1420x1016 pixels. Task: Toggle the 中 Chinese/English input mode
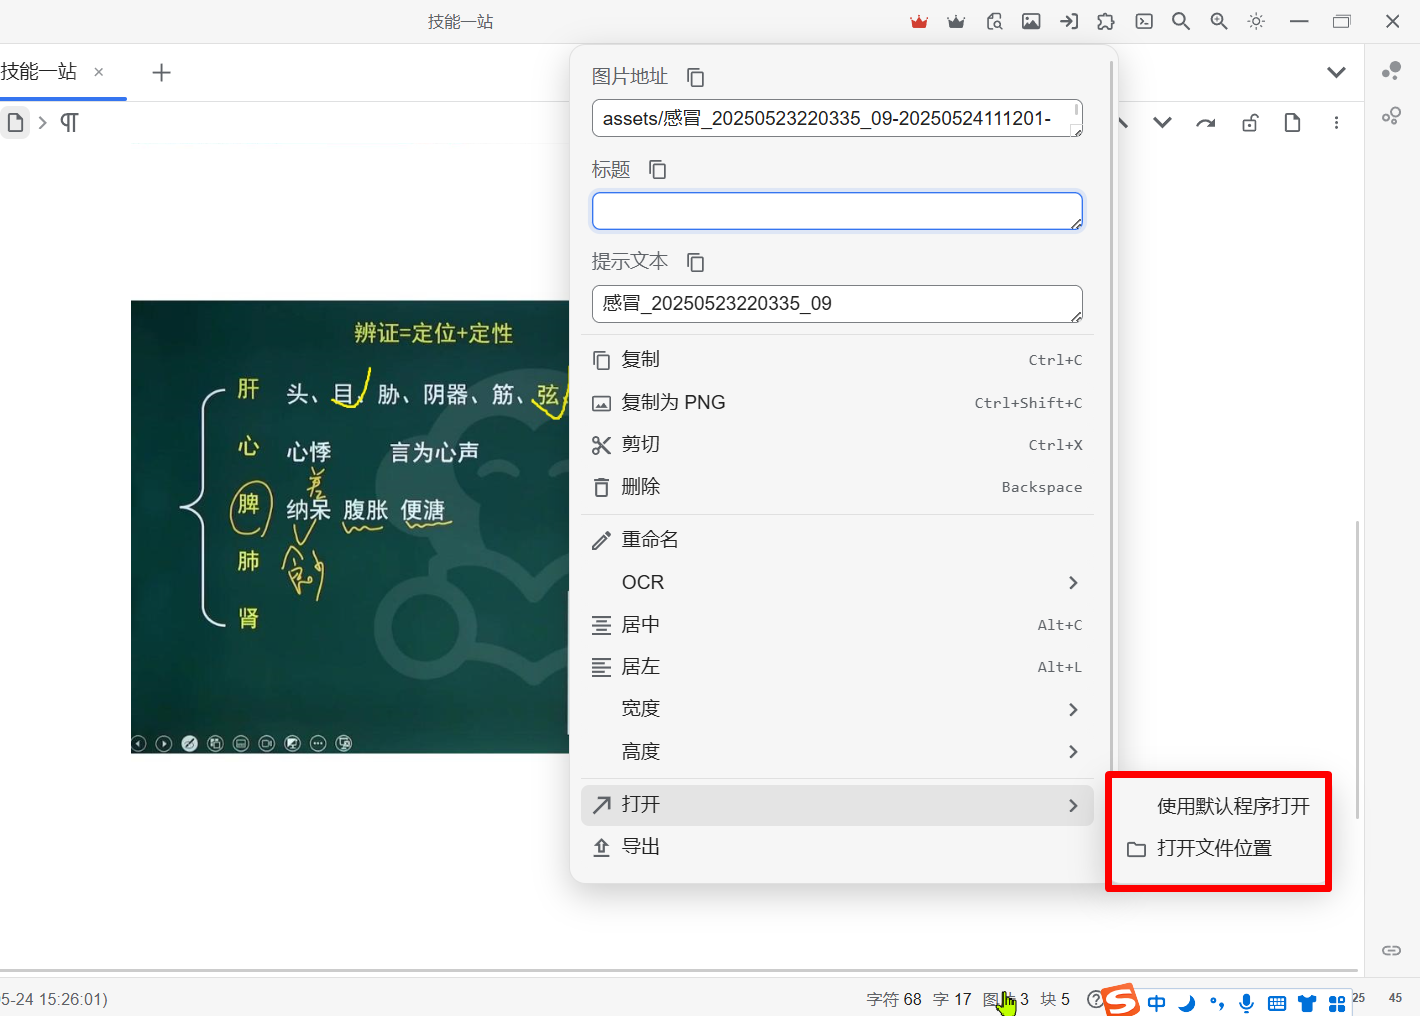1157,1003
